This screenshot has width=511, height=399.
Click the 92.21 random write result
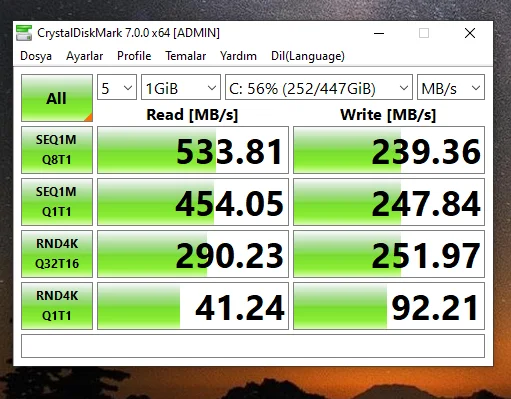(389, 306)
